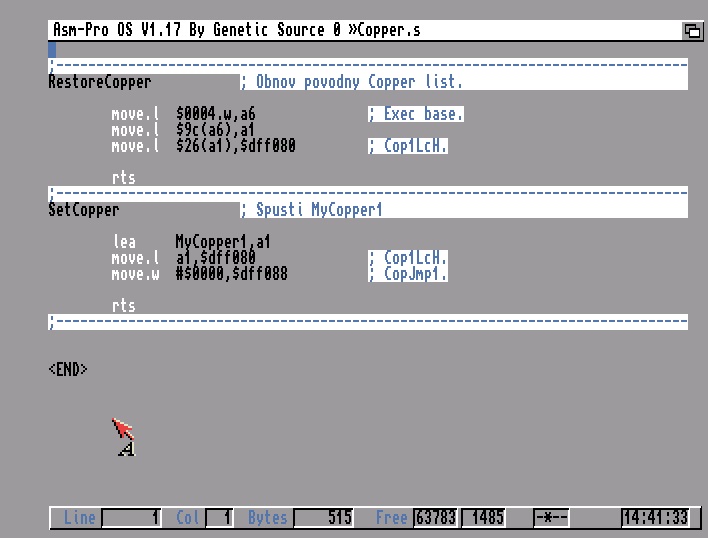Click the 'move.l $9c(a6),a1' instruction
Image resolution: width=708 pixels, height=538 pixels.
[x=183, y=130]
